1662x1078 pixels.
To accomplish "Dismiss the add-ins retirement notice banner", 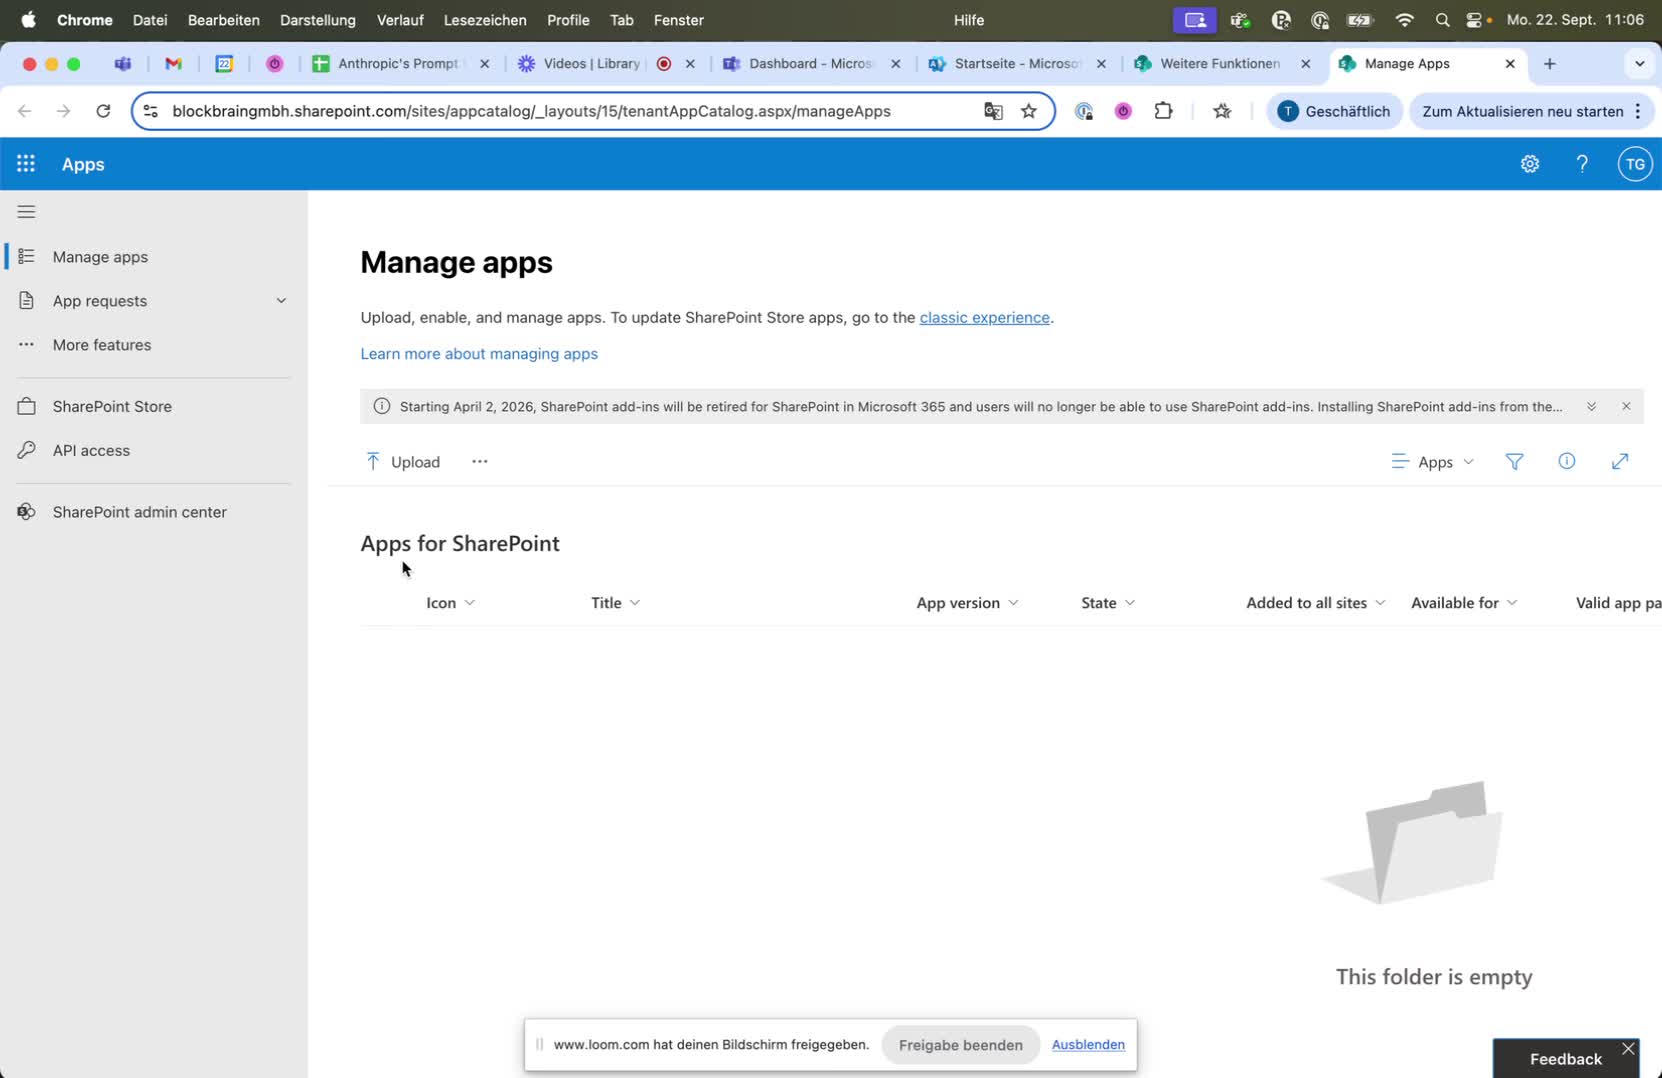I will coord(1626,406).
